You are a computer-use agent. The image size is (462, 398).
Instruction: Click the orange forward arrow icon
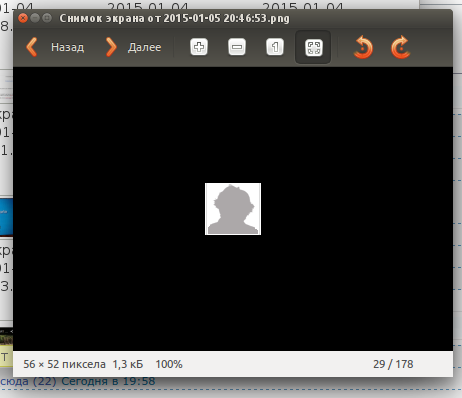click(111, 47)
